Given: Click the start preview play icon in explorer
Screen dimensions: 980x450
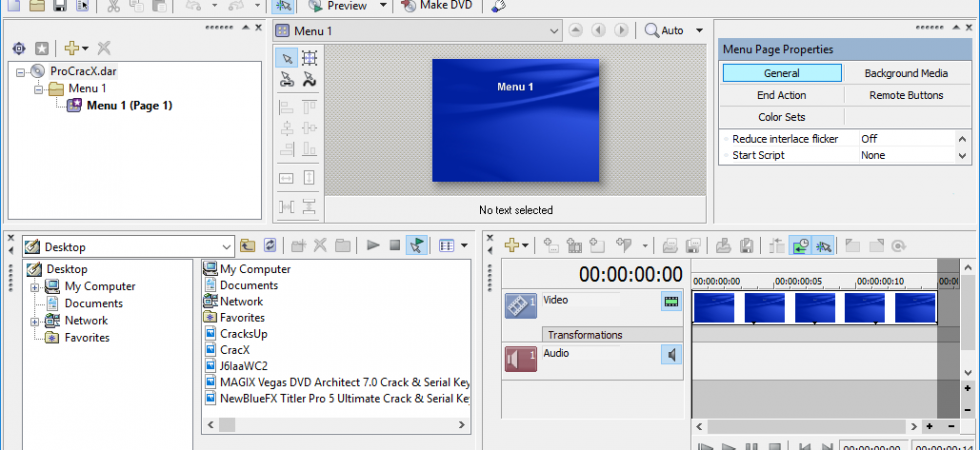Looking at the screenshot, I should [x=373, y=246].
